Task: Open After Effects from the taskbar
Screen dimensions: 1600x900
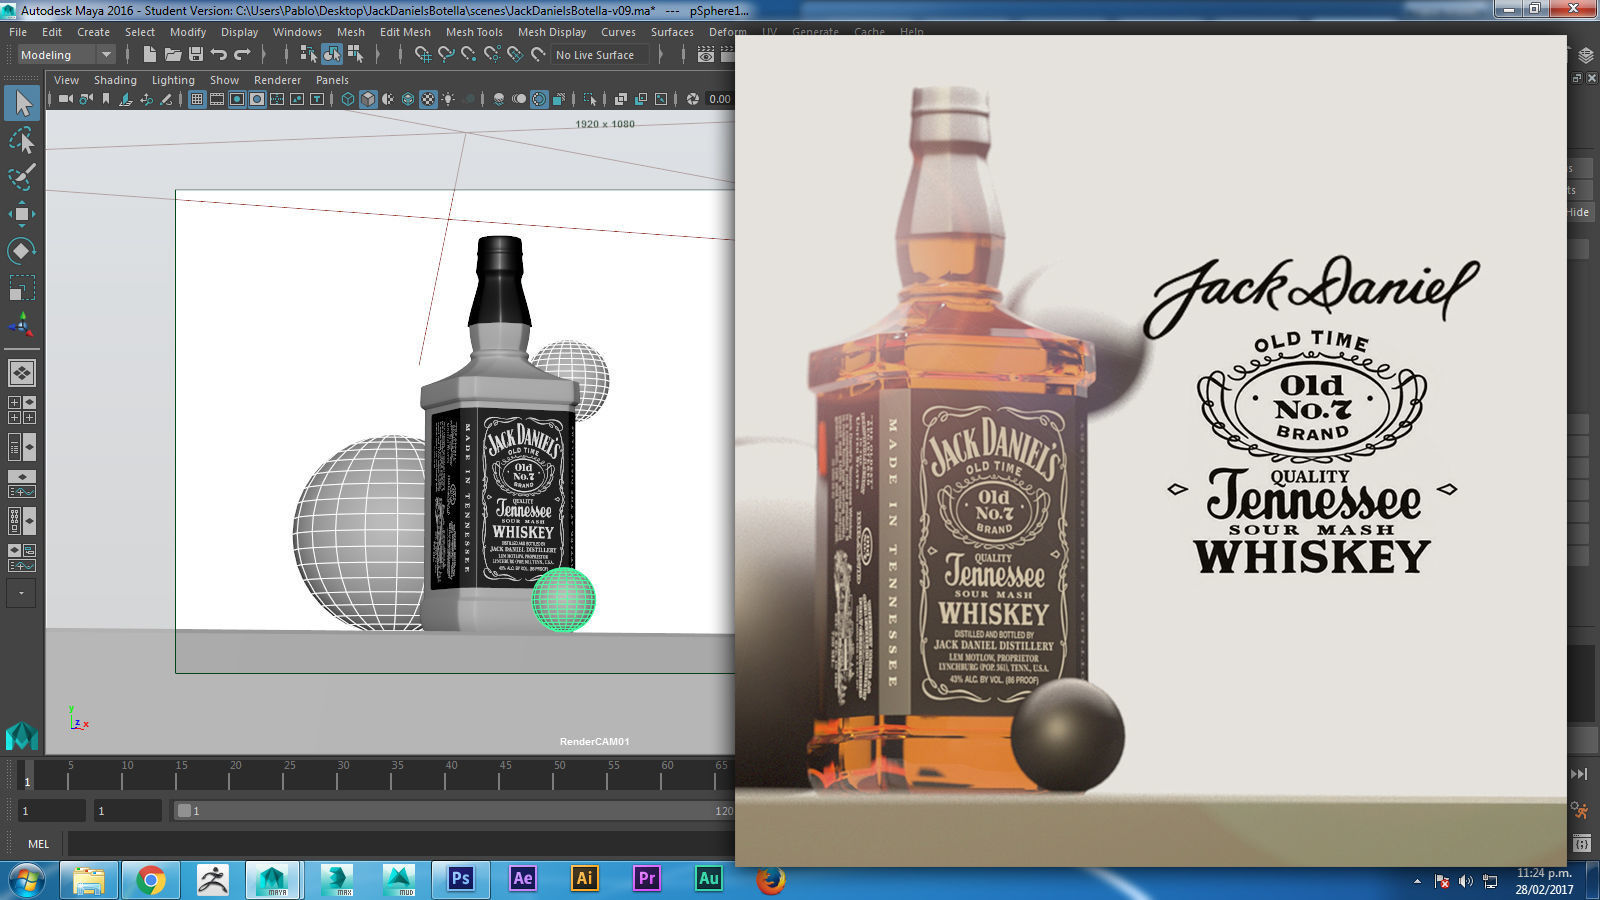Action: 522,879
